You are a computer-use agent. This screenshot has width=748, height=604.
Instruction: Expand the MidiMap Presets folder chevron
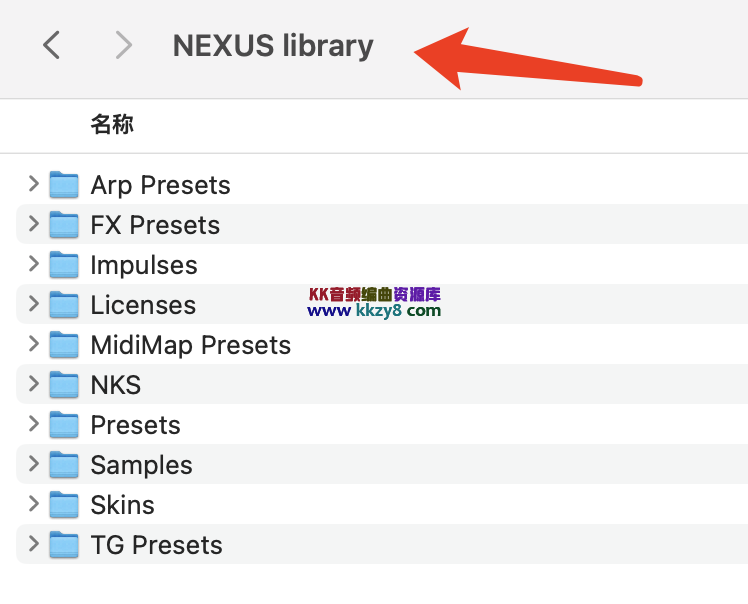[33, 344]
